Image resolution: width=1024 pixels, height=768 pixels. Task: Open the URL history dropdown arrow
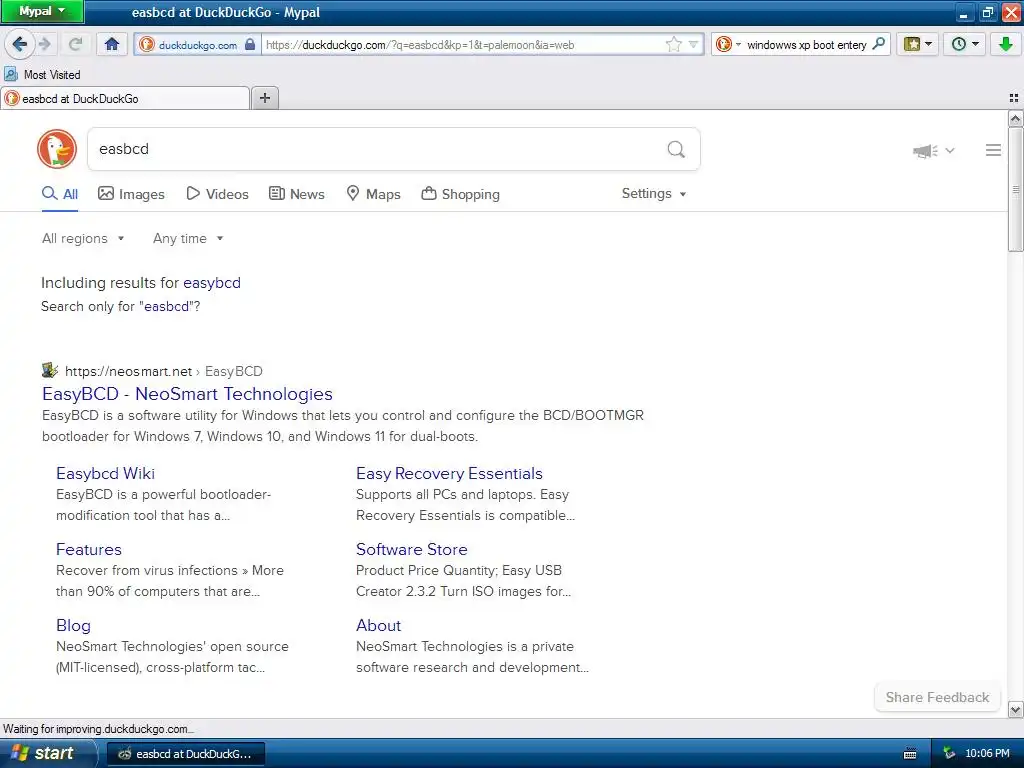click(x=693, y=44)
